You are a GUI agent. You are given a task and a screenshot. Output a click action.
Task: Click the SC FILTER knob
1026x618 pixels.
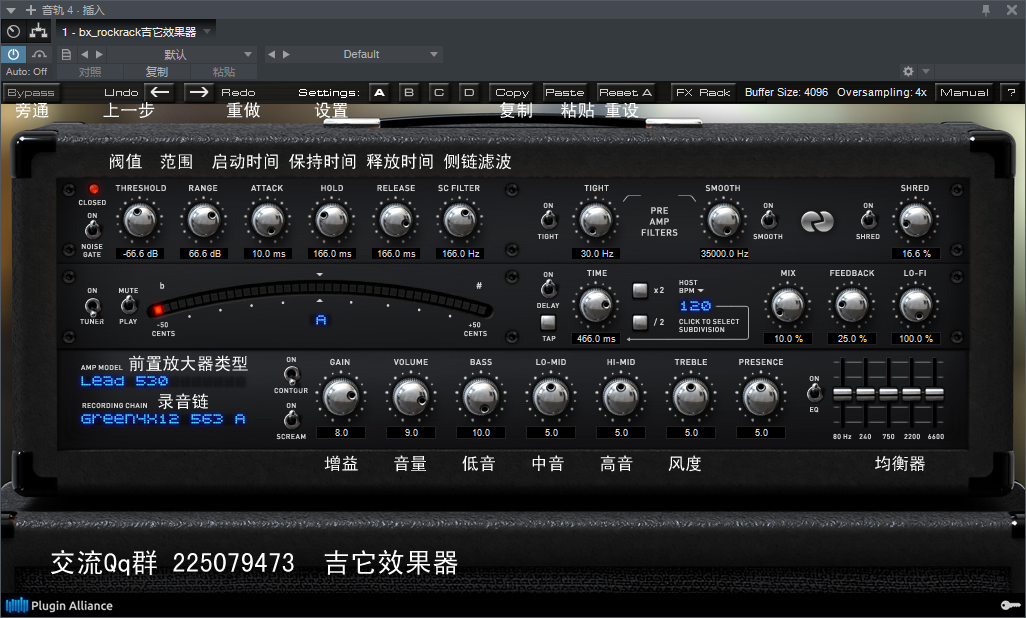point(460,221)
